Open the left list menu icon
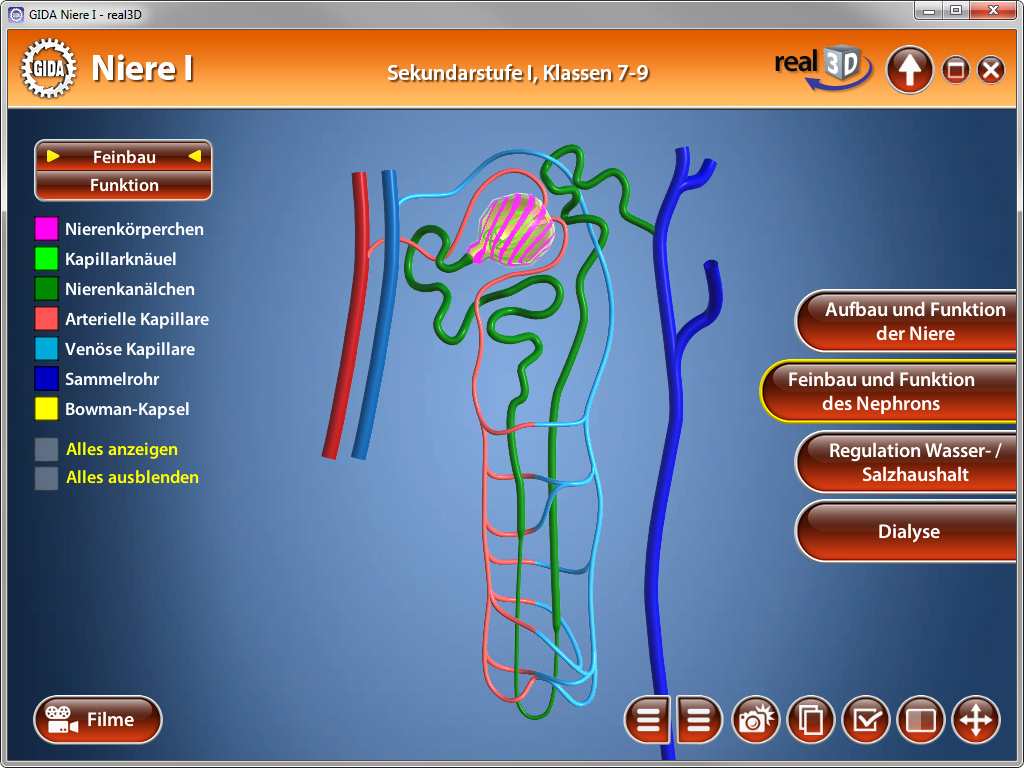Image resolution: width=1024 pixels, height=768 pixels. 647,720
